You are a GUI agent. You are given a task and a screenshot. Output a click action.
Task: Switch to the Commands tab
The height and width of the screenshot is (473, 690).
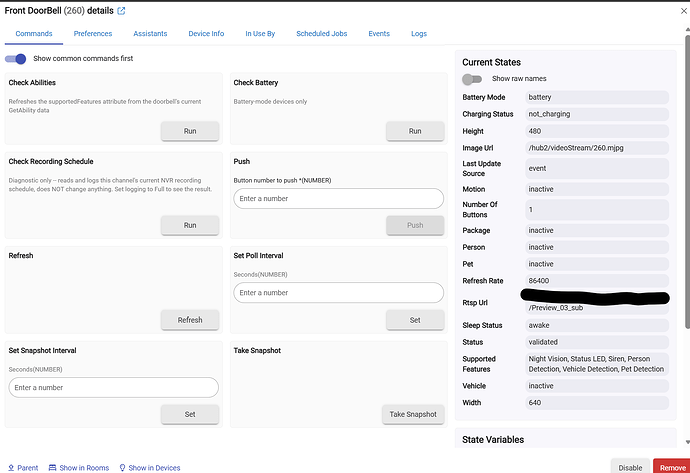tap(34, 33)
